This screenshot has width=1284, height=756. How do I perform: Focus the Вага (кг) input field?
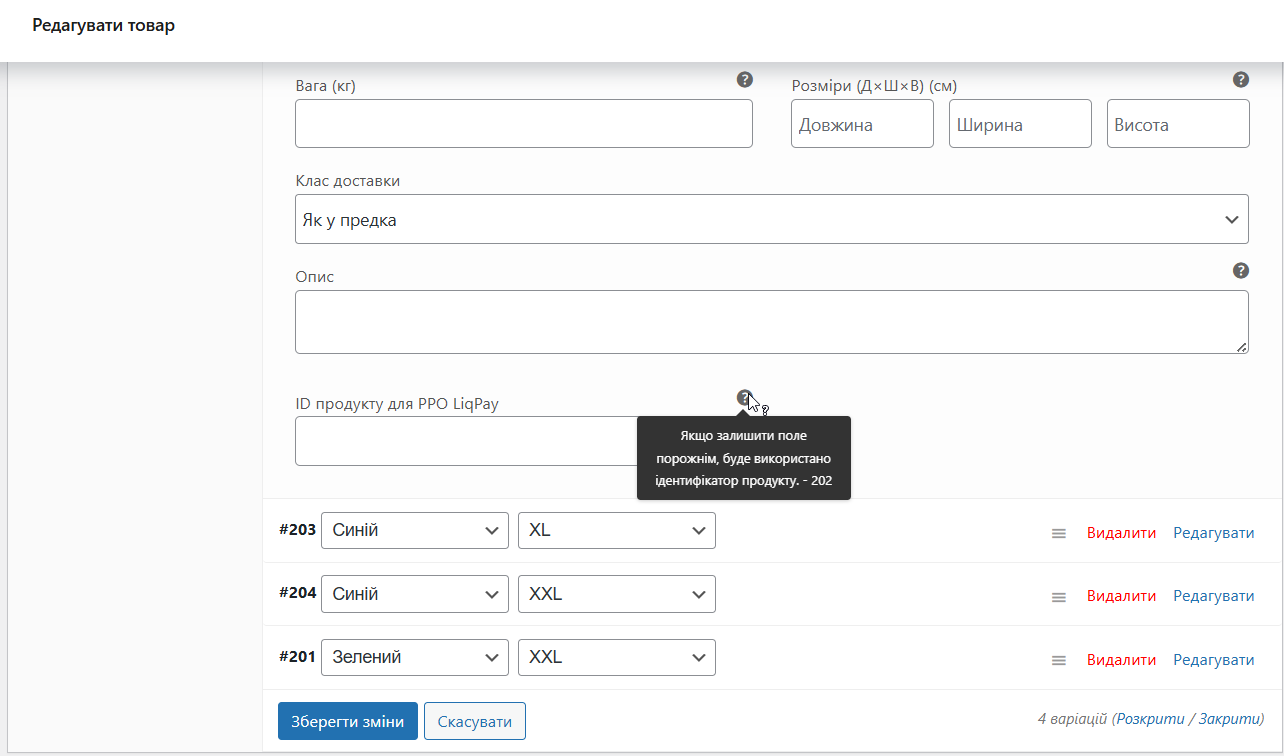(523, 124)
